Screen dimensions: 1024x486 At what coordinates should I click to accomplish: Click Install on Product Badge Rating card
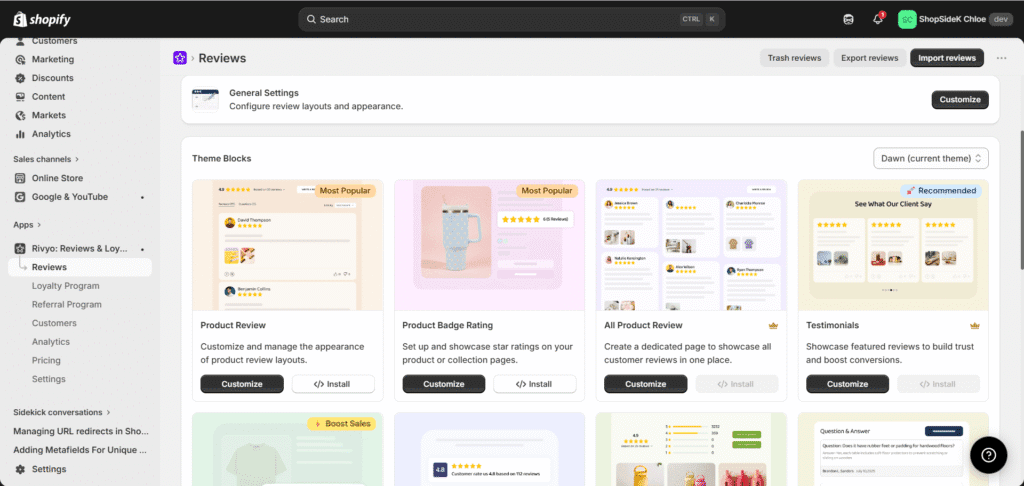click(535, 384)
